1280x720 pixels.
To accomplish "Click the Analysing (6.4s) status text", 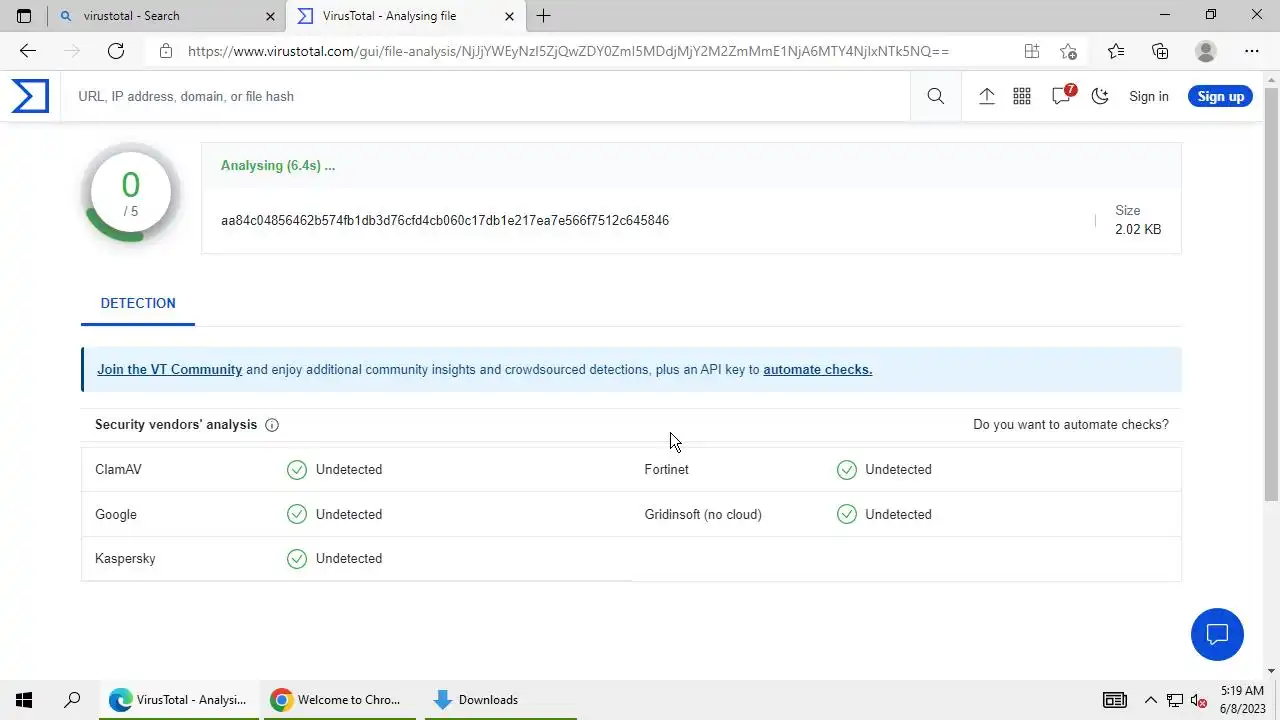I will point(278,165).
